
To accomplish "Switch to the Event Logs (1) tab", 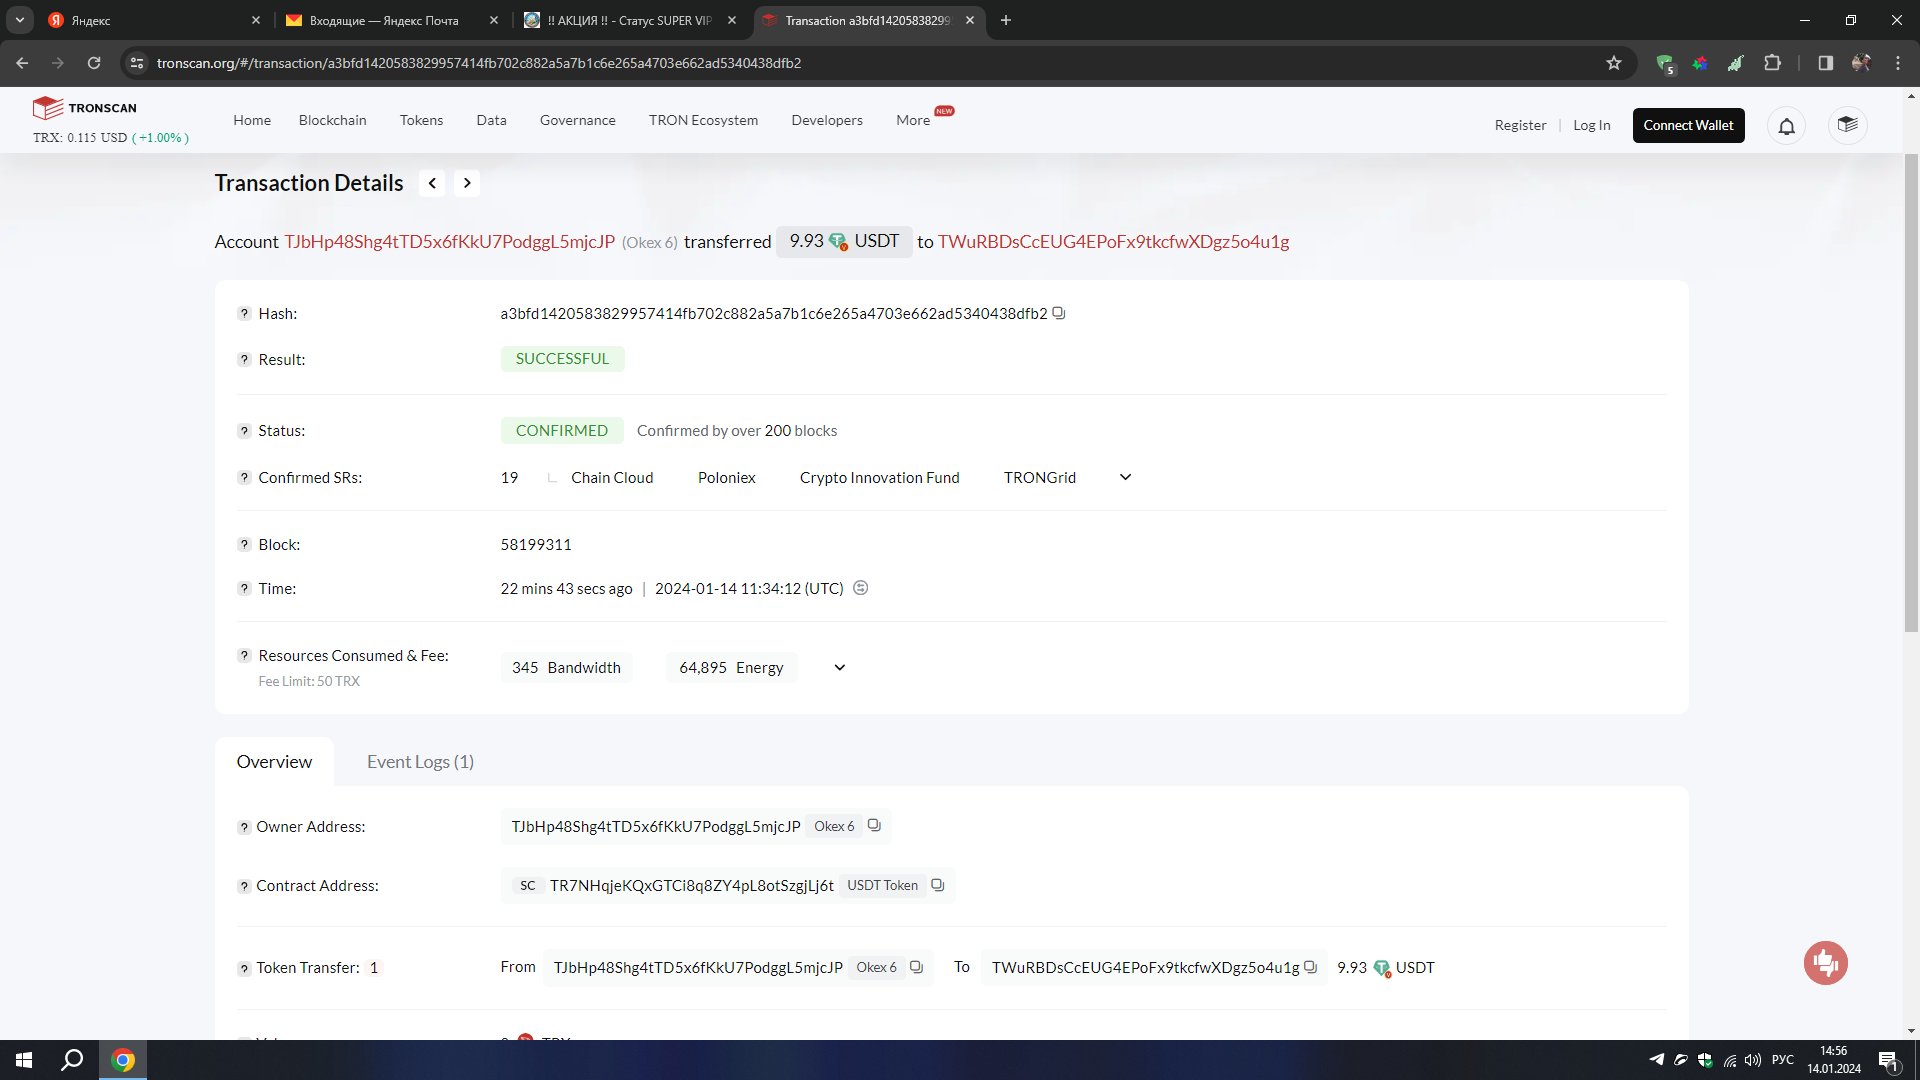I will [x=420, y=762].
